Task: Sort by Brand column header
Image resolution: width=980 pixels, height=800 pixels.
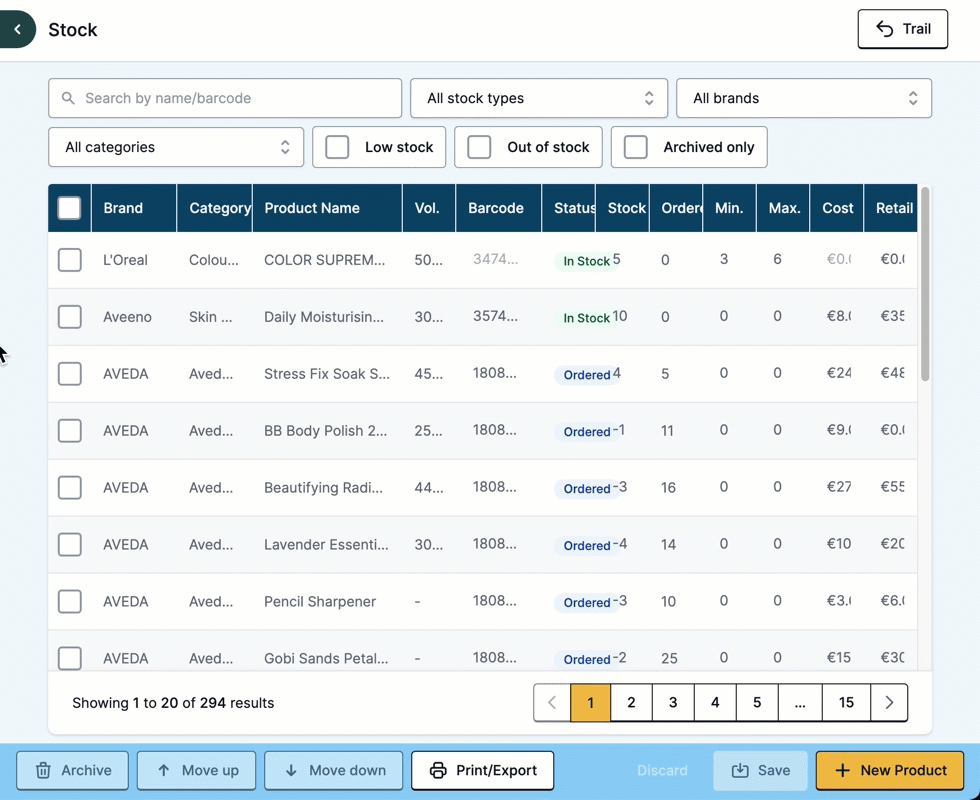Action: tap(134, 208)
